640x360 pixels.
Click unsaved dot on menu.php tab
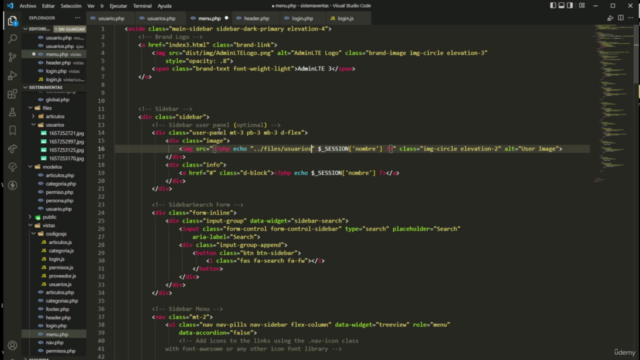[x=227, y=18]
